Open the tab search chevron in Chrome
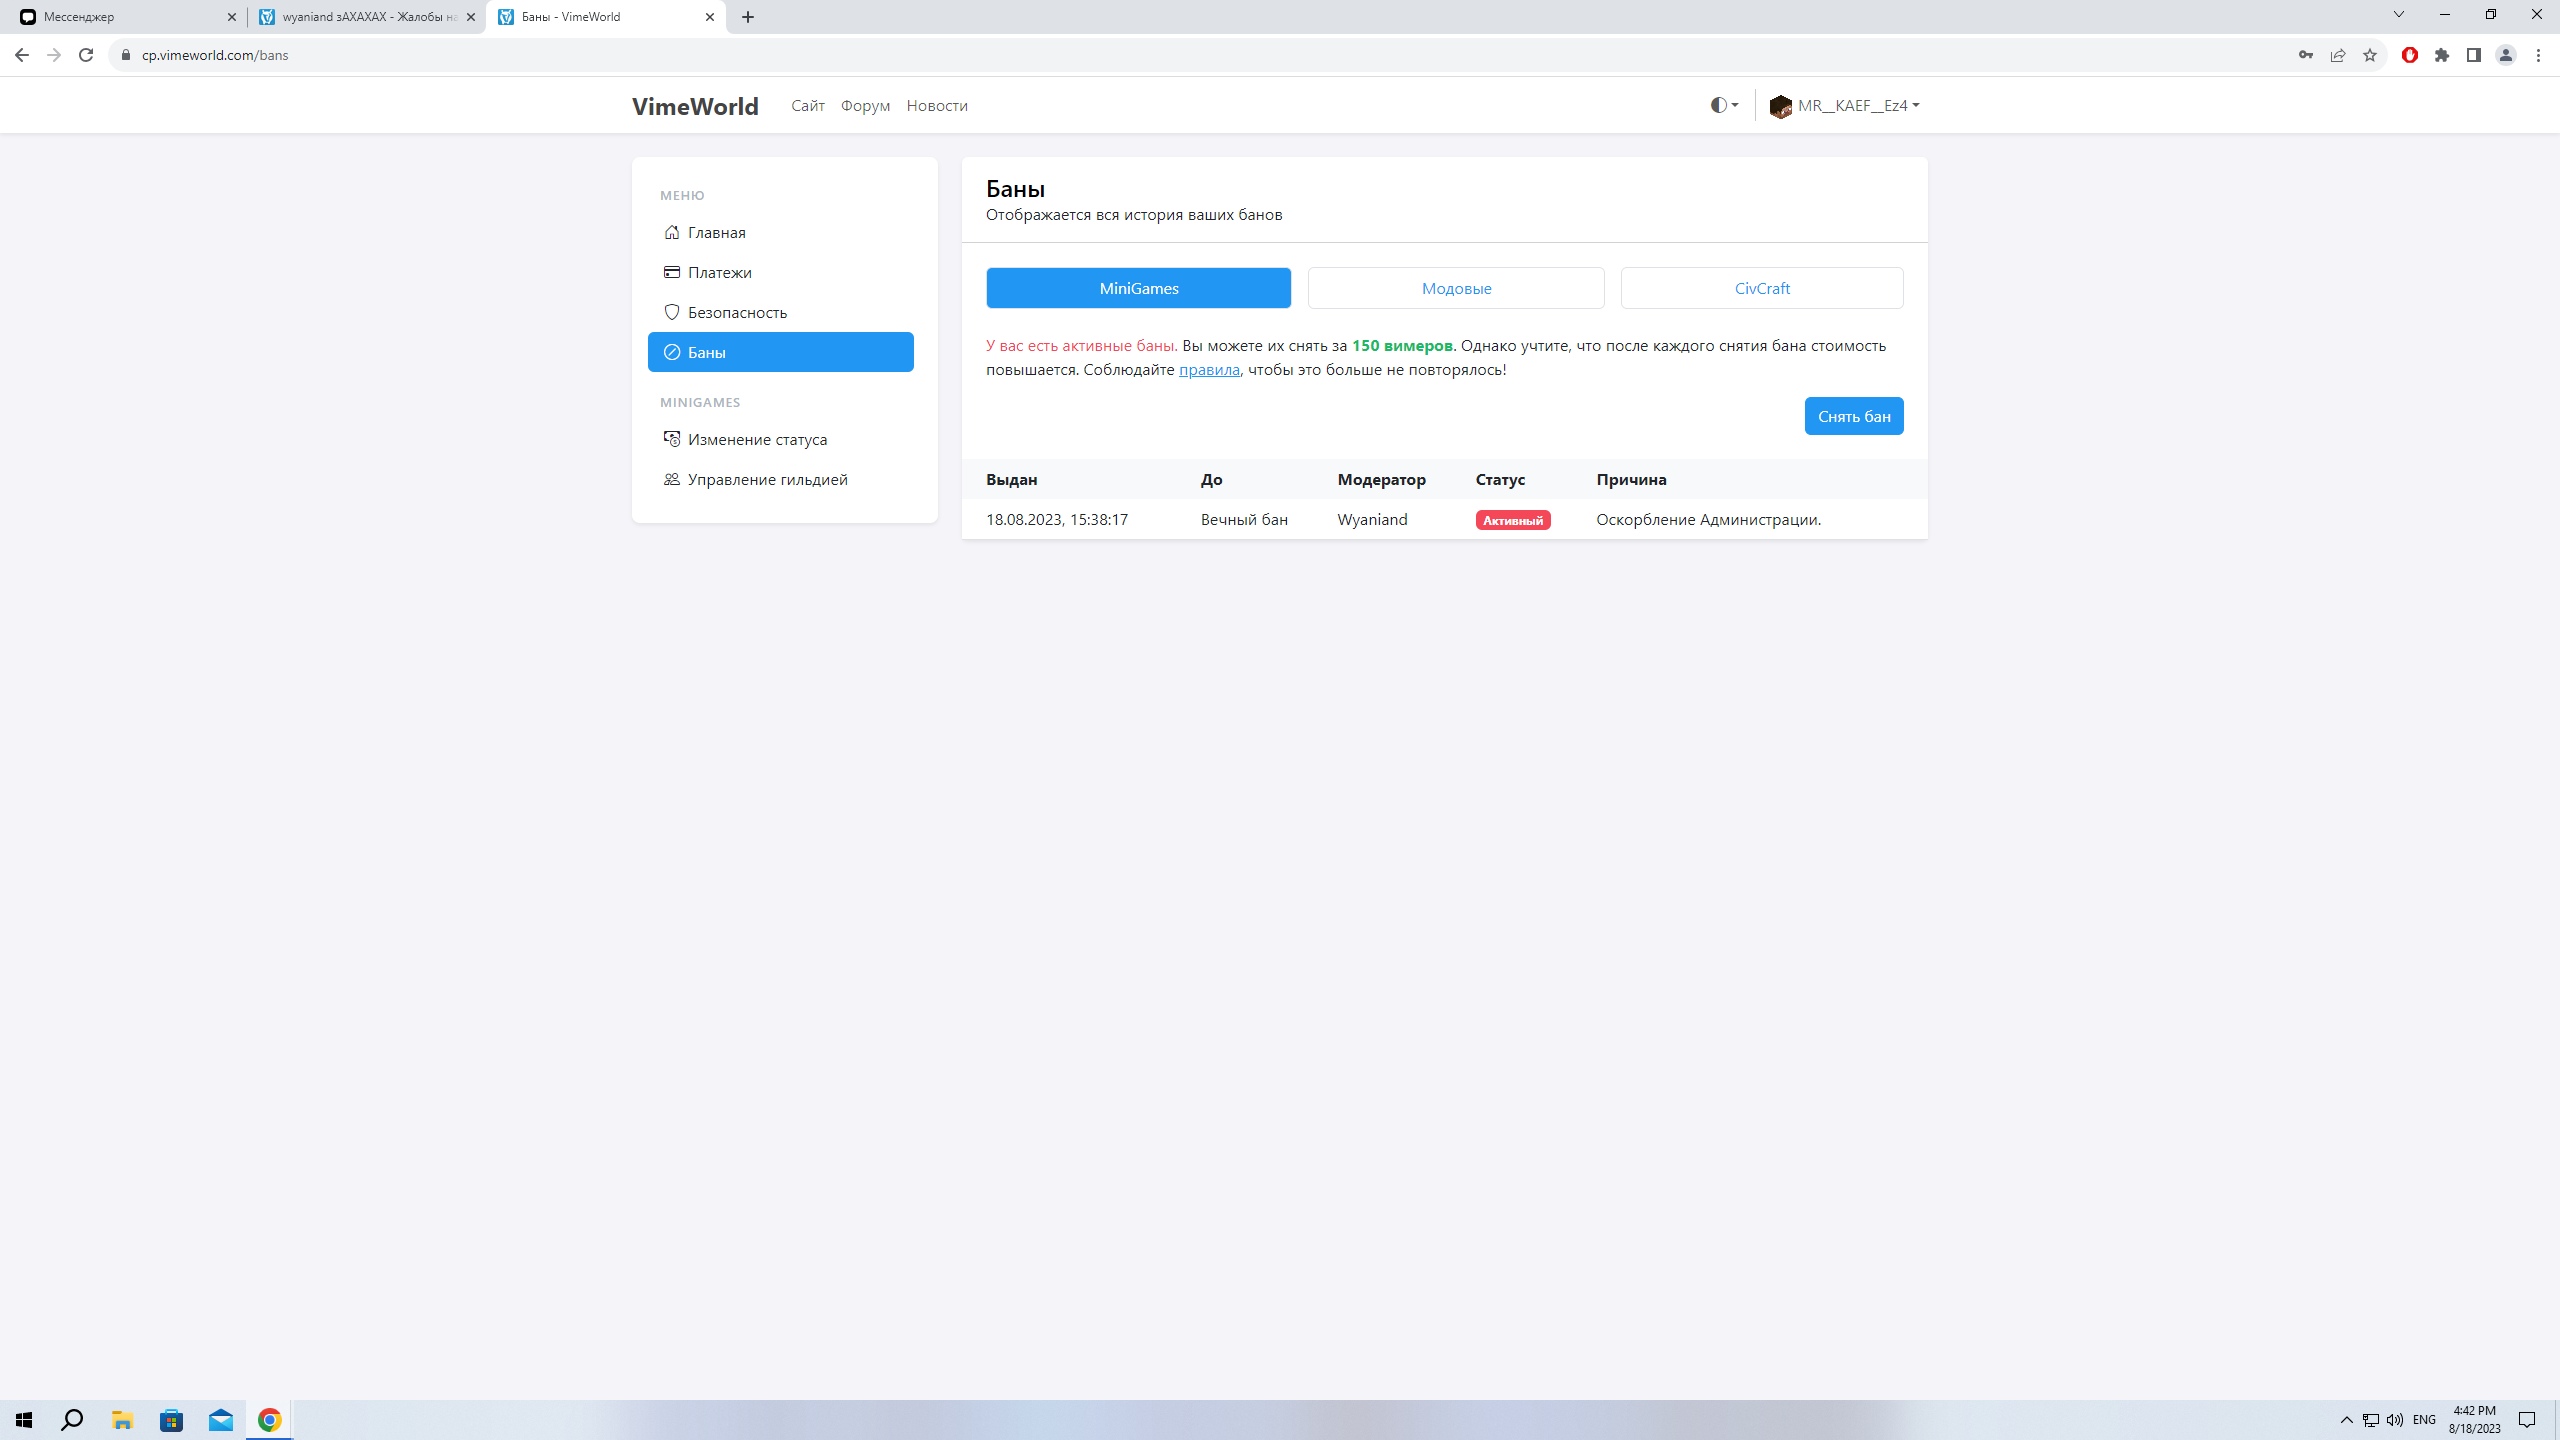 click(x=2398, y=15)
